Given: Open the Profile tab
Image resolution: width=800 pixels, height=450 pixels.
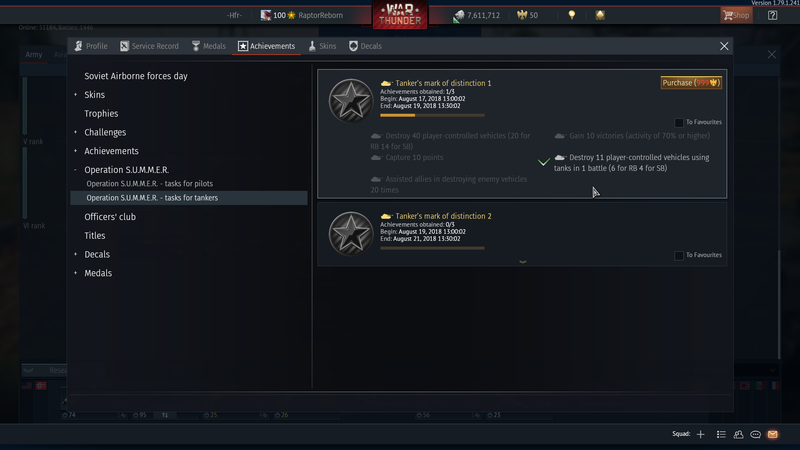Looking at the screenshot, I should click(x=91, y=46).
